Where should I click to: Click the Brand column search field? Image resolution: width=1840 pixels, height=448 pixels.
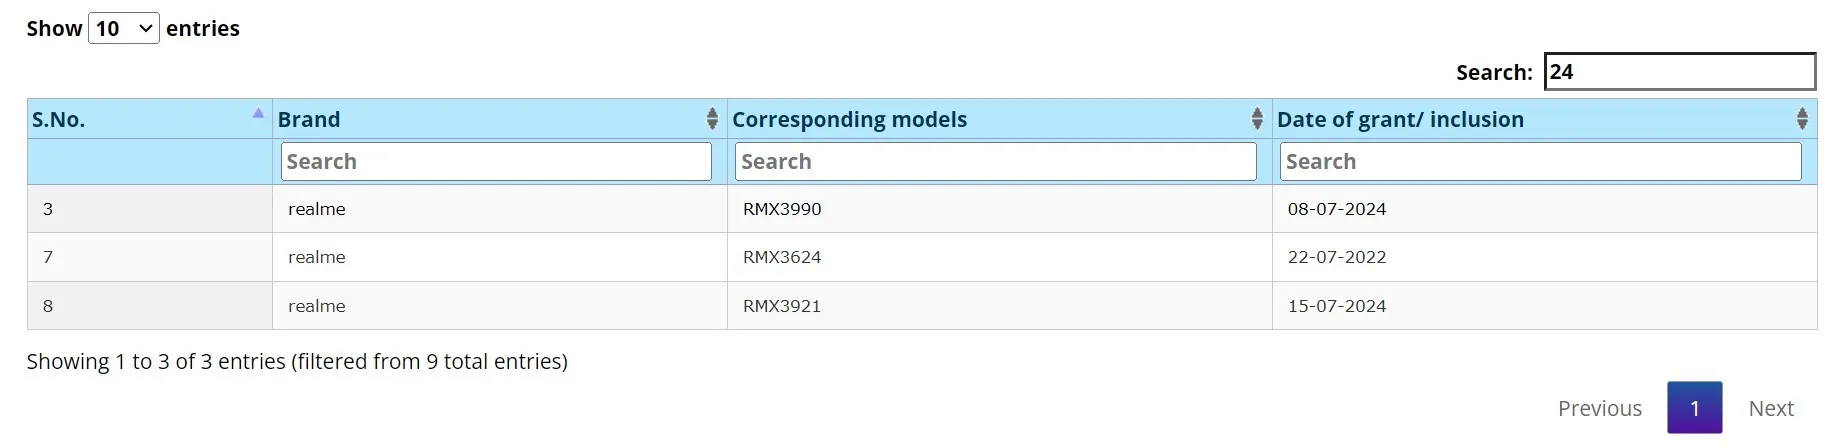(496, 162)
